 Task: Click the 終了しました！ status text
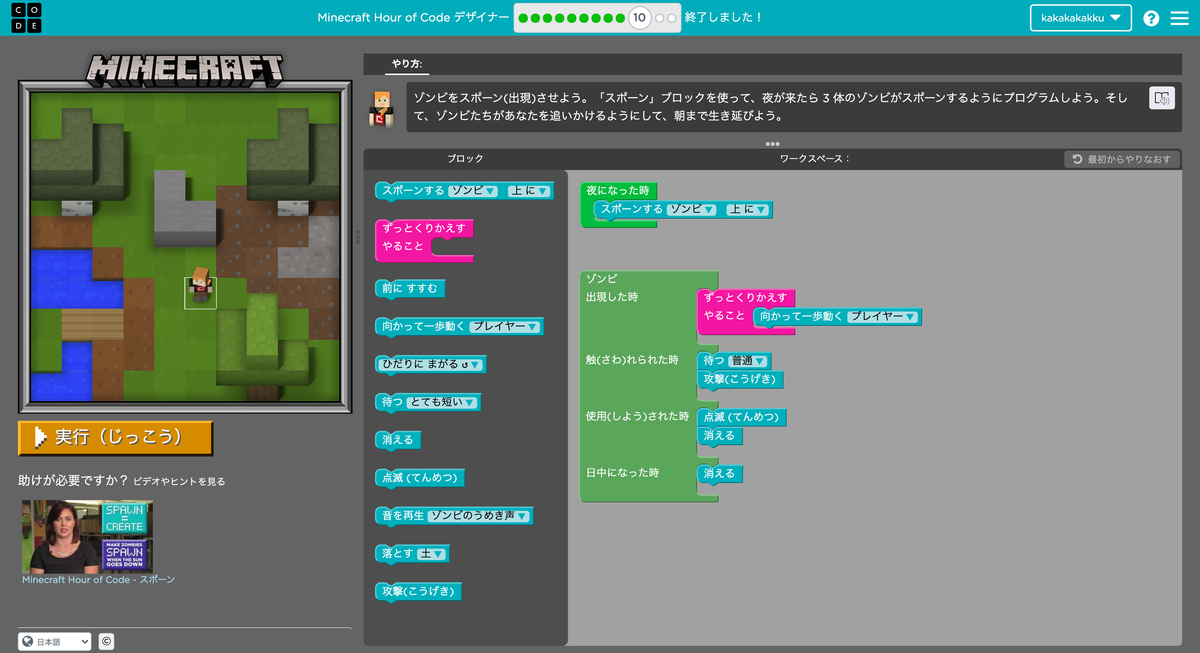pos(724,18)
